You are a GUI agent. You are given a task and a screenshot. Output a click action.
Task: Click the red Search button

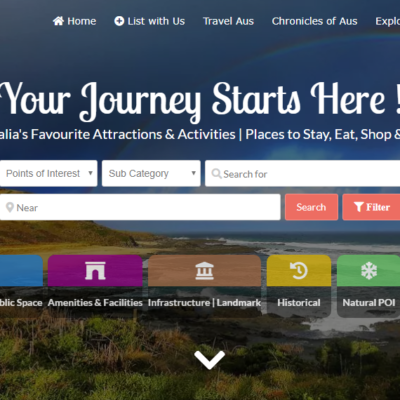[x=311, y=207]
